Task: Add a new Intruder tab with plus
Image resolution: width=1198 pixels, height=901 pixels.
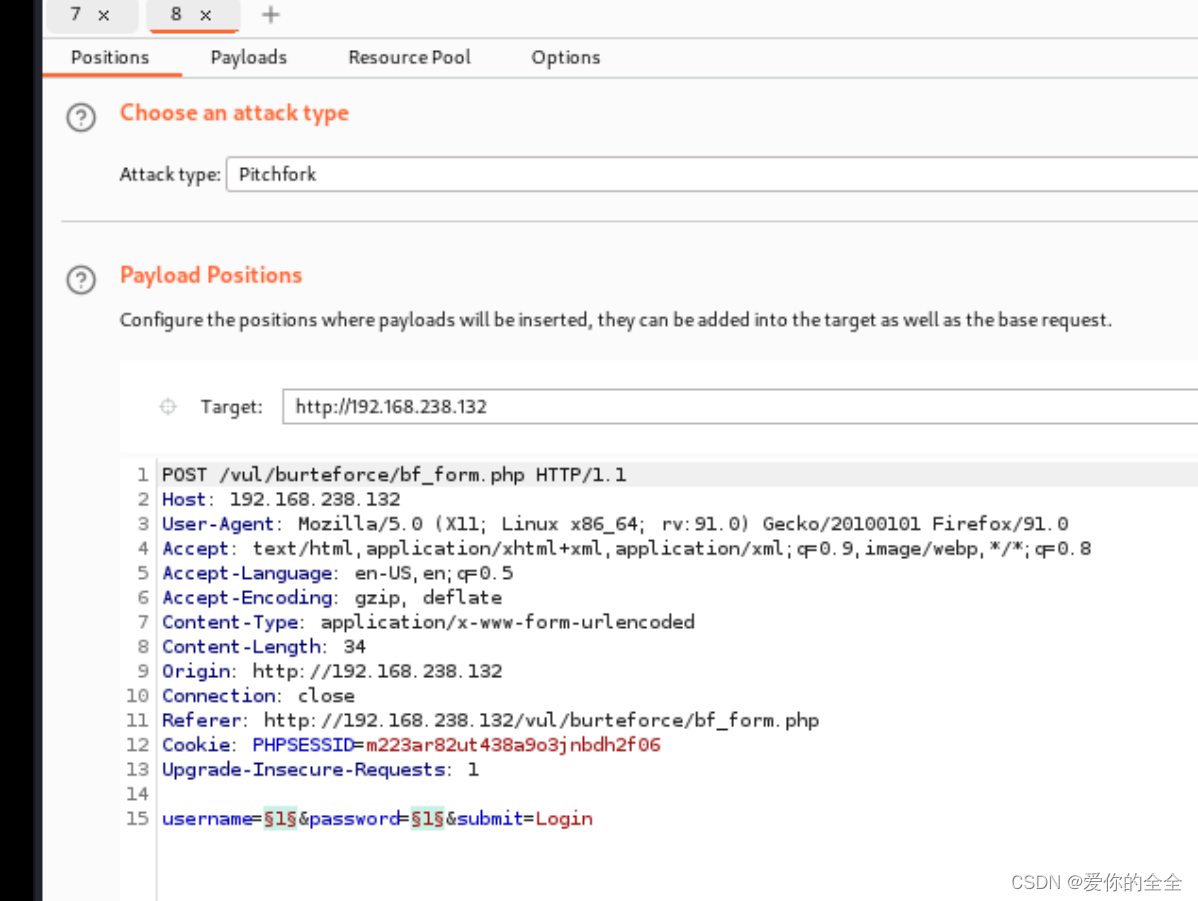Action: tap(270, 15)
